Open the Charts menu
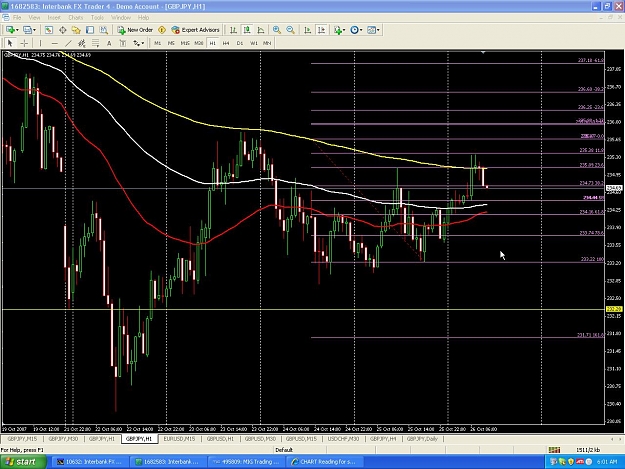This screenshot has height=469, width=625. [76, 18]
